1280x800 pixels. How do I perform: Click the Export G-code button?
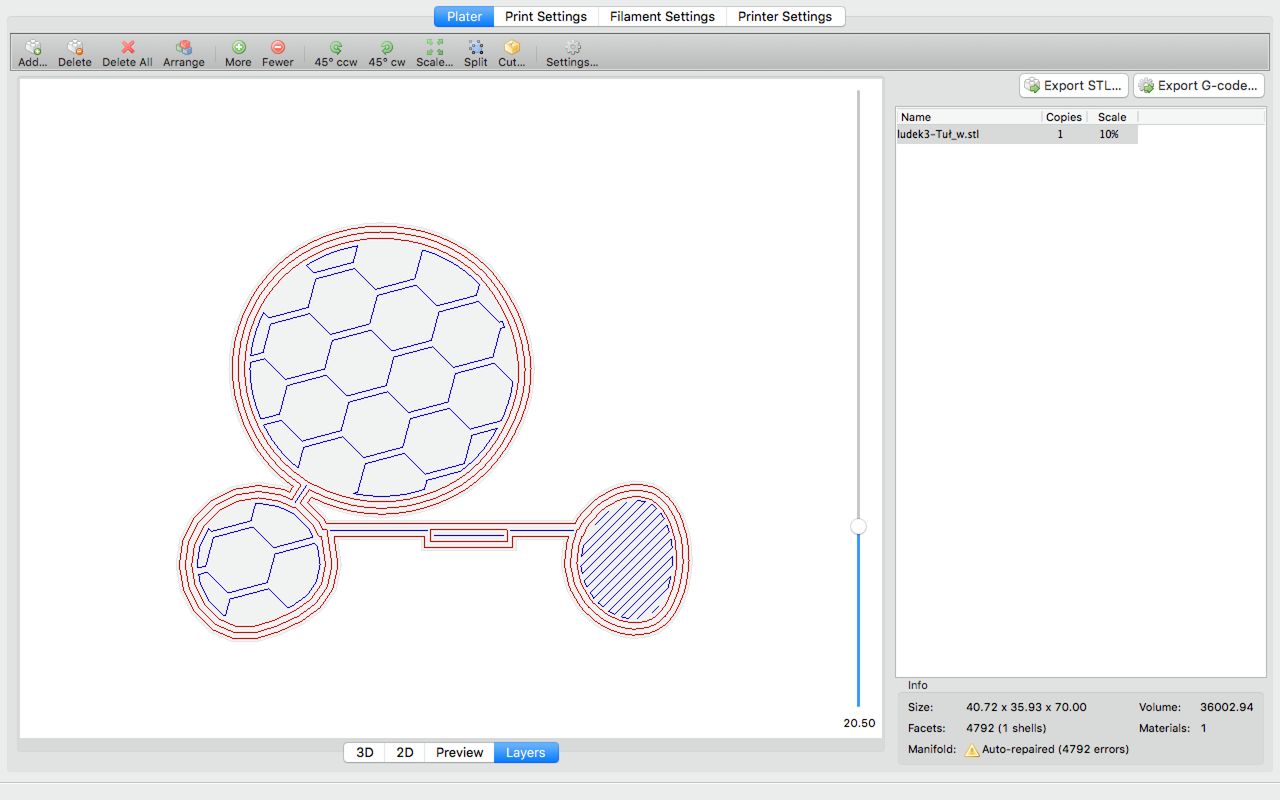click(1198, 86)
